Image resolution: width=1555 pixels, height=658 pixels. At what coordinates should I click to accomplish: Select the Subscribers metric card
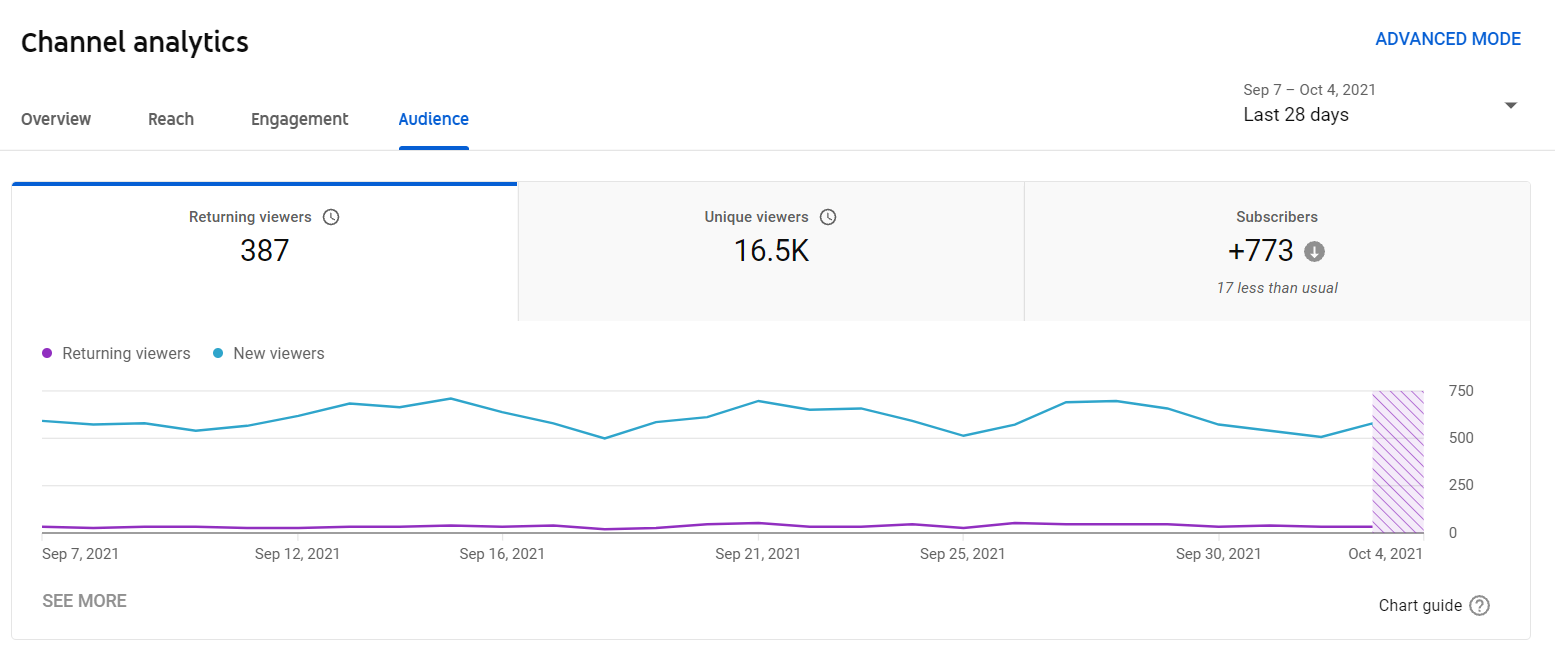pyautogui.click(x=1277, y=250)
